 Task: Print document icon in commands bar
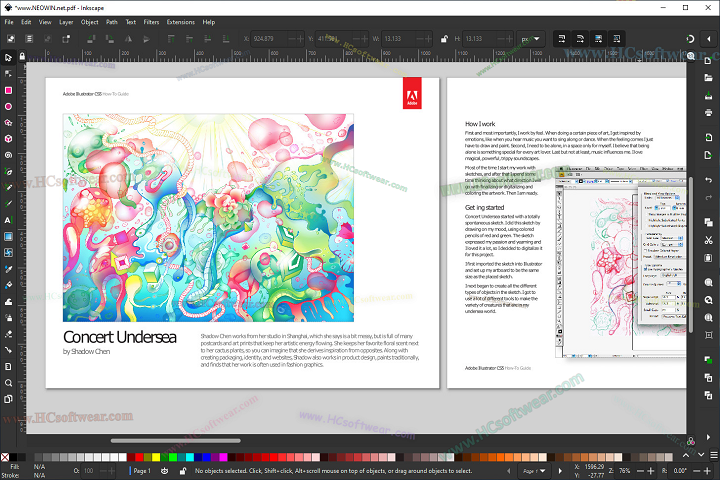tap(708, 113)
